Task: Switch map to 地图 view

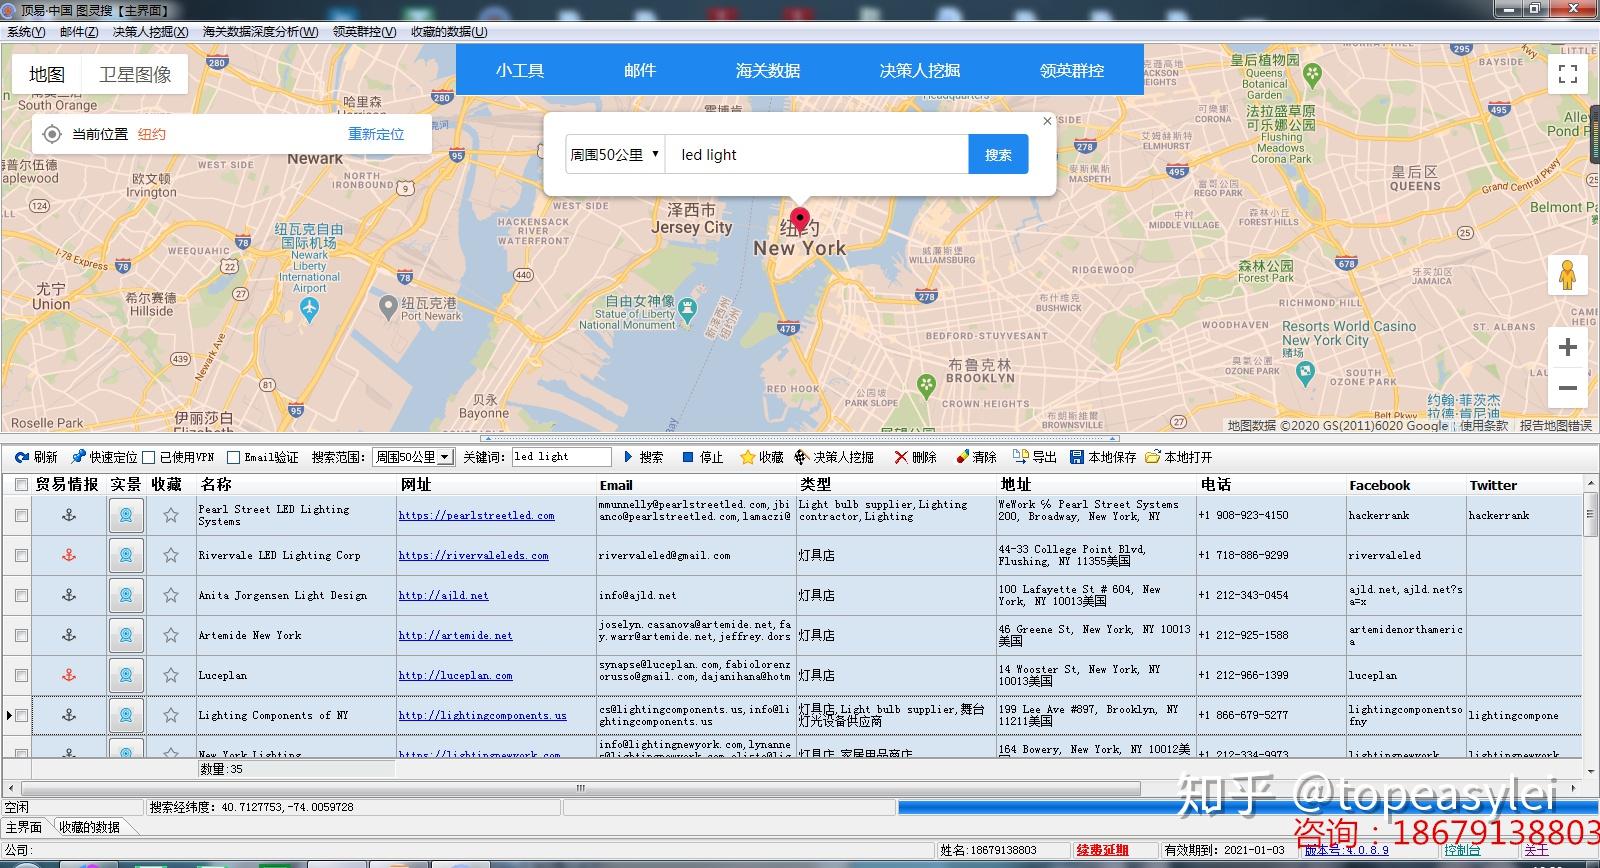Action: click(47, 74)
